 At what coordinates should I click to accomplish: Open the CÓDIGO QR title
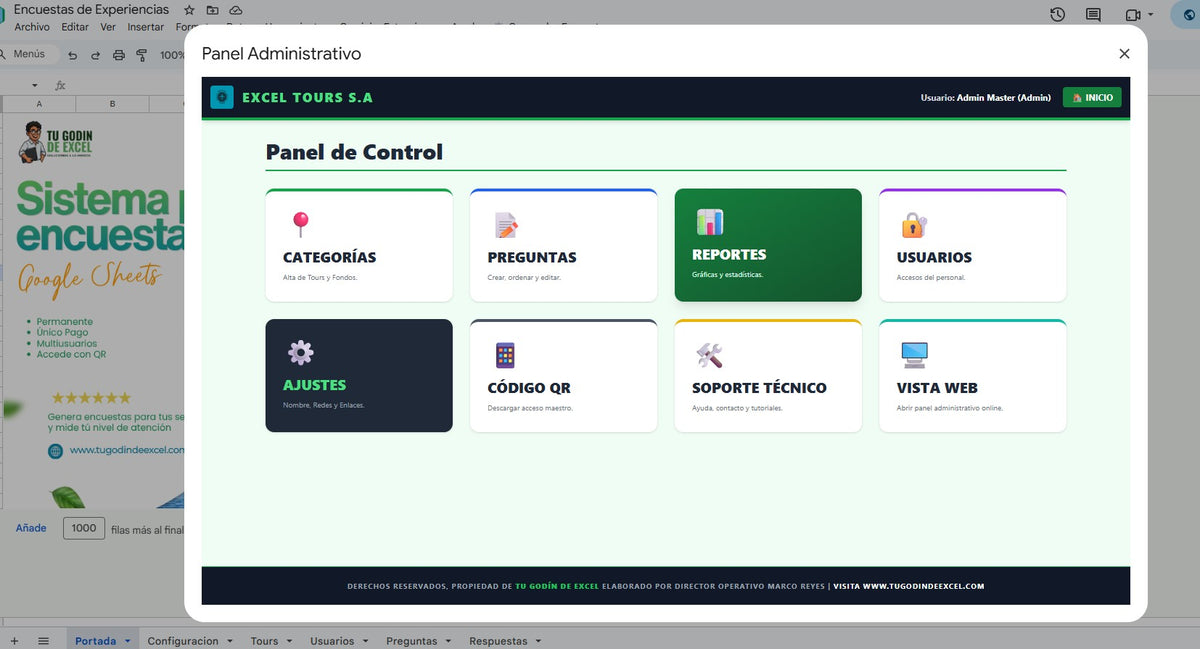(x=529, y=388)
